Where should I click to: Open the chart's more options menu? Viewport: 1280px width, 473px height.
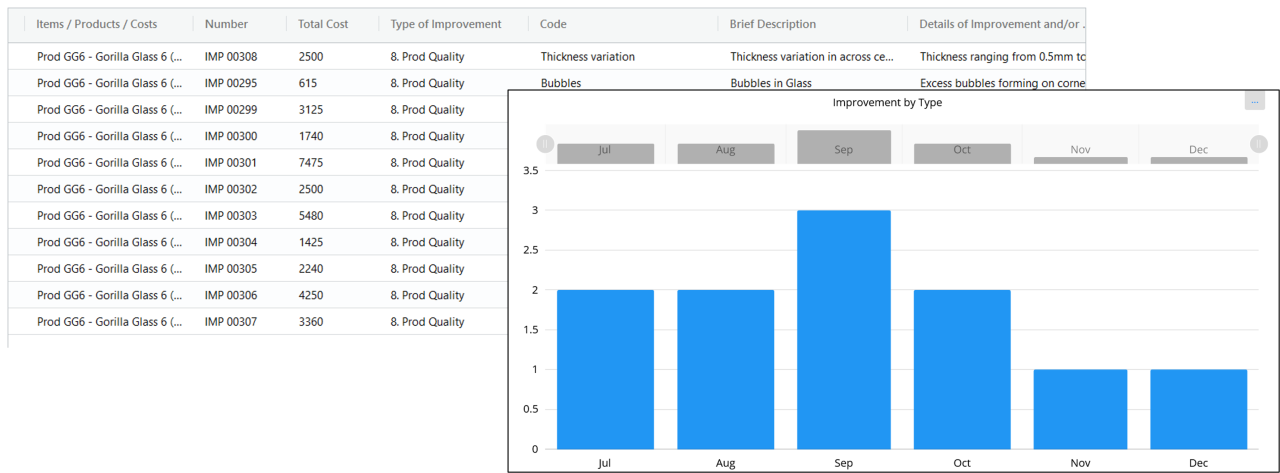[1254, 101]
